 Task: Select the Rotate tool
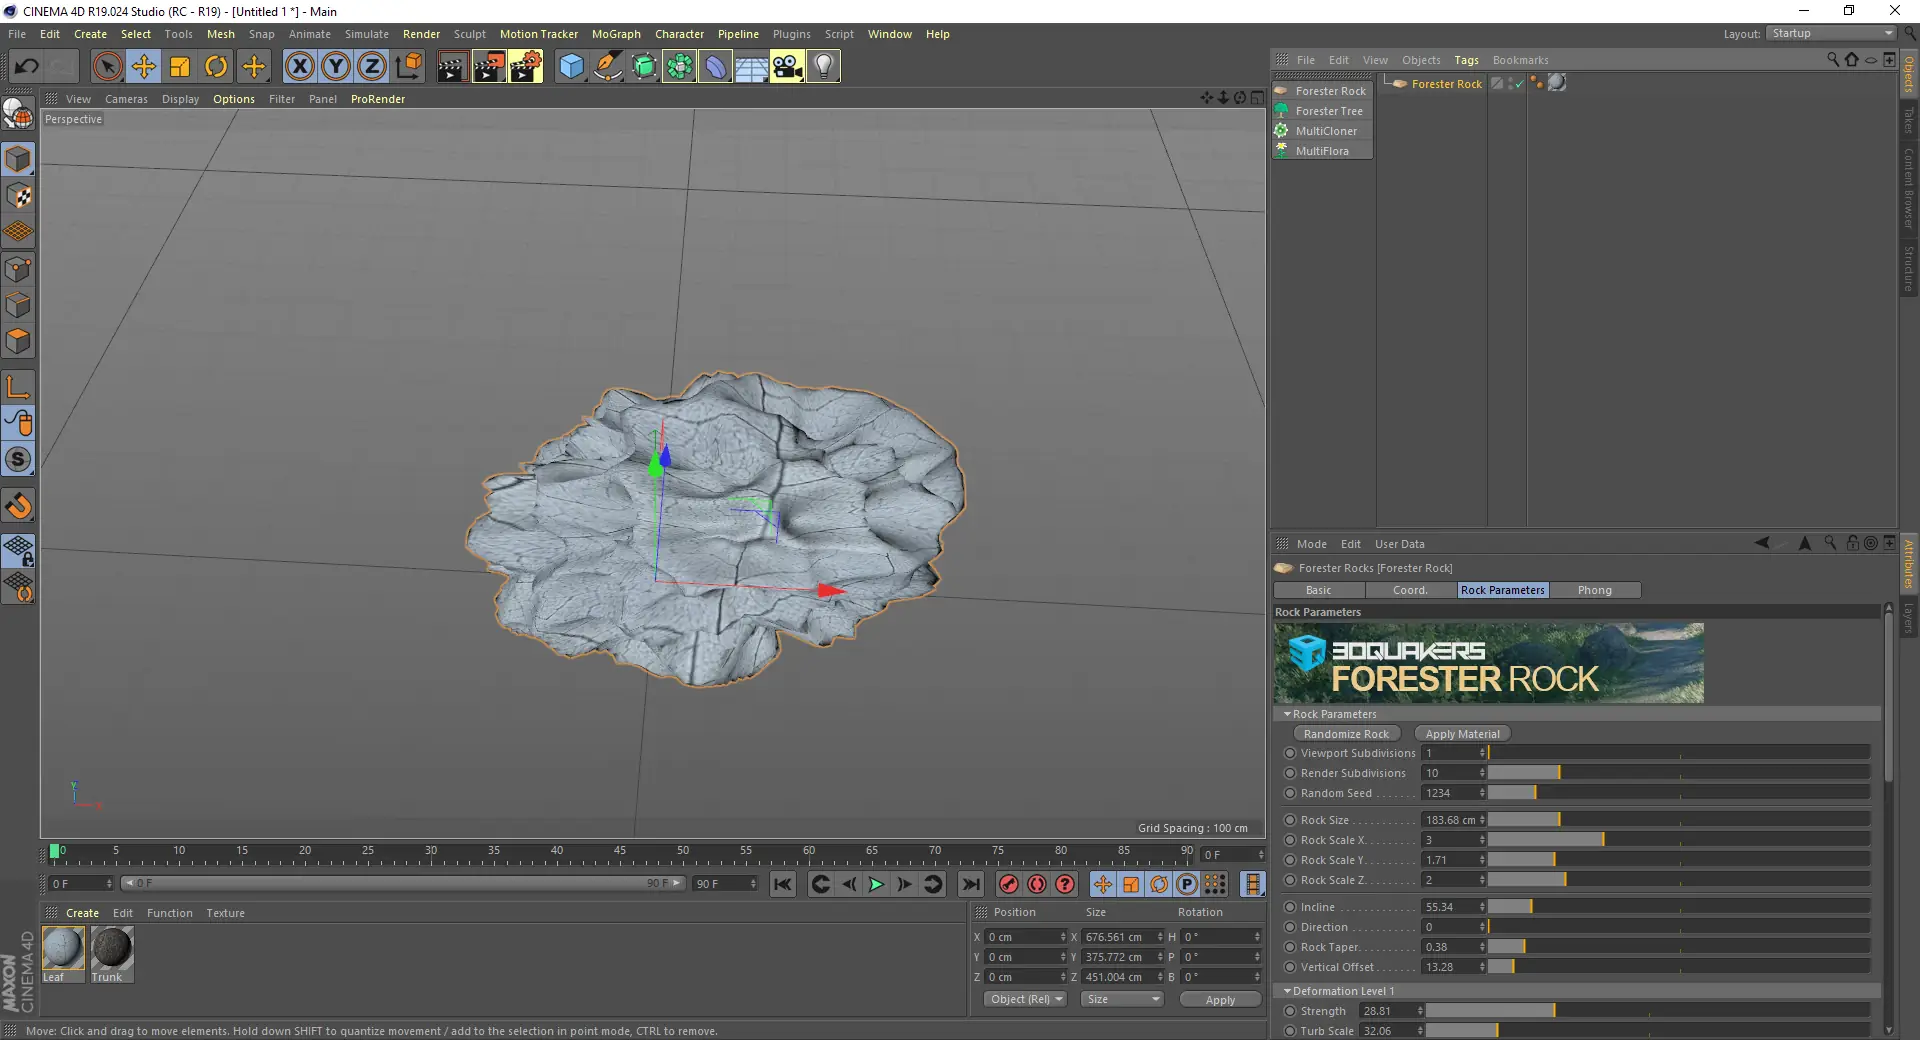pos(216,66)
